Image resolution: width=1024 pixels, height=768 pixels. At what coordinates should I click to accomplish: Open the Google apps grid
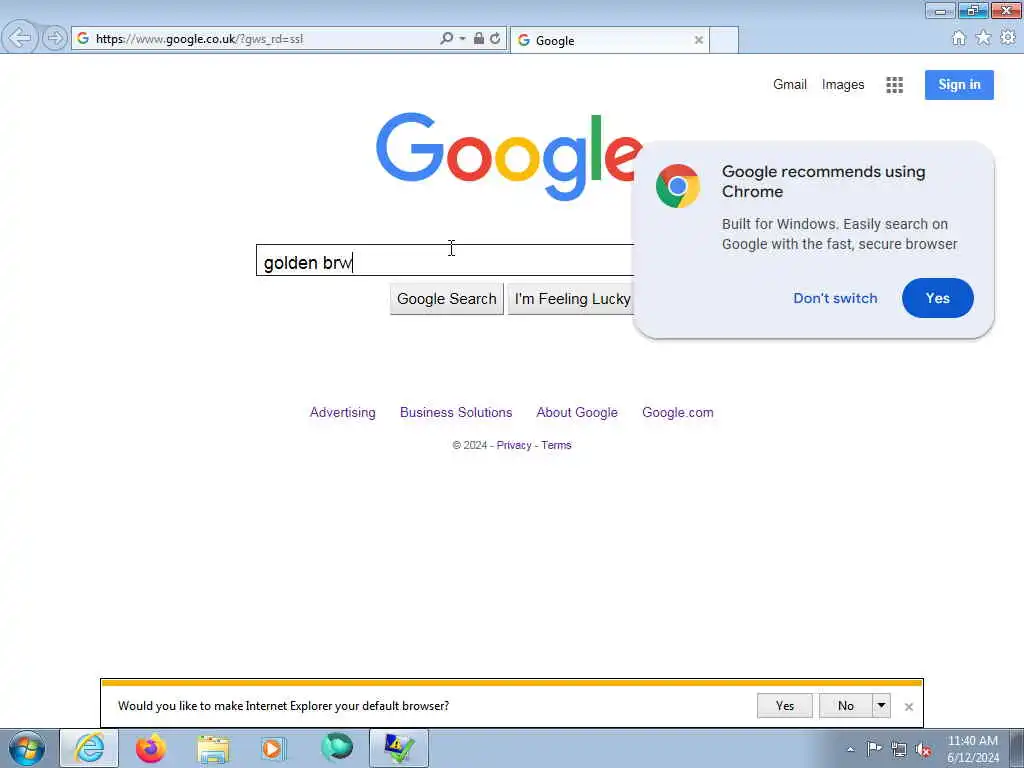pos(895,85)
